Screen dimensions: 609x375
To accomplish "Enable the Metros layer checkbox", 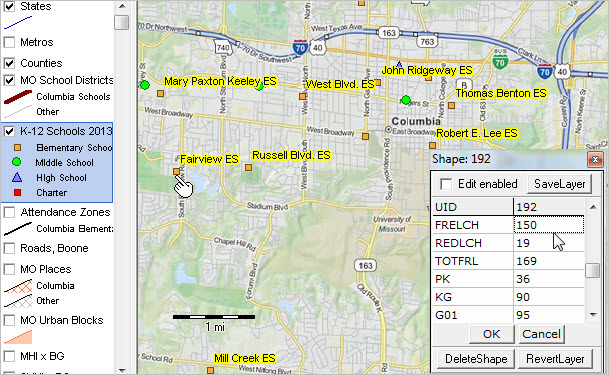I will pyautogui.click(x=9, y=42).
